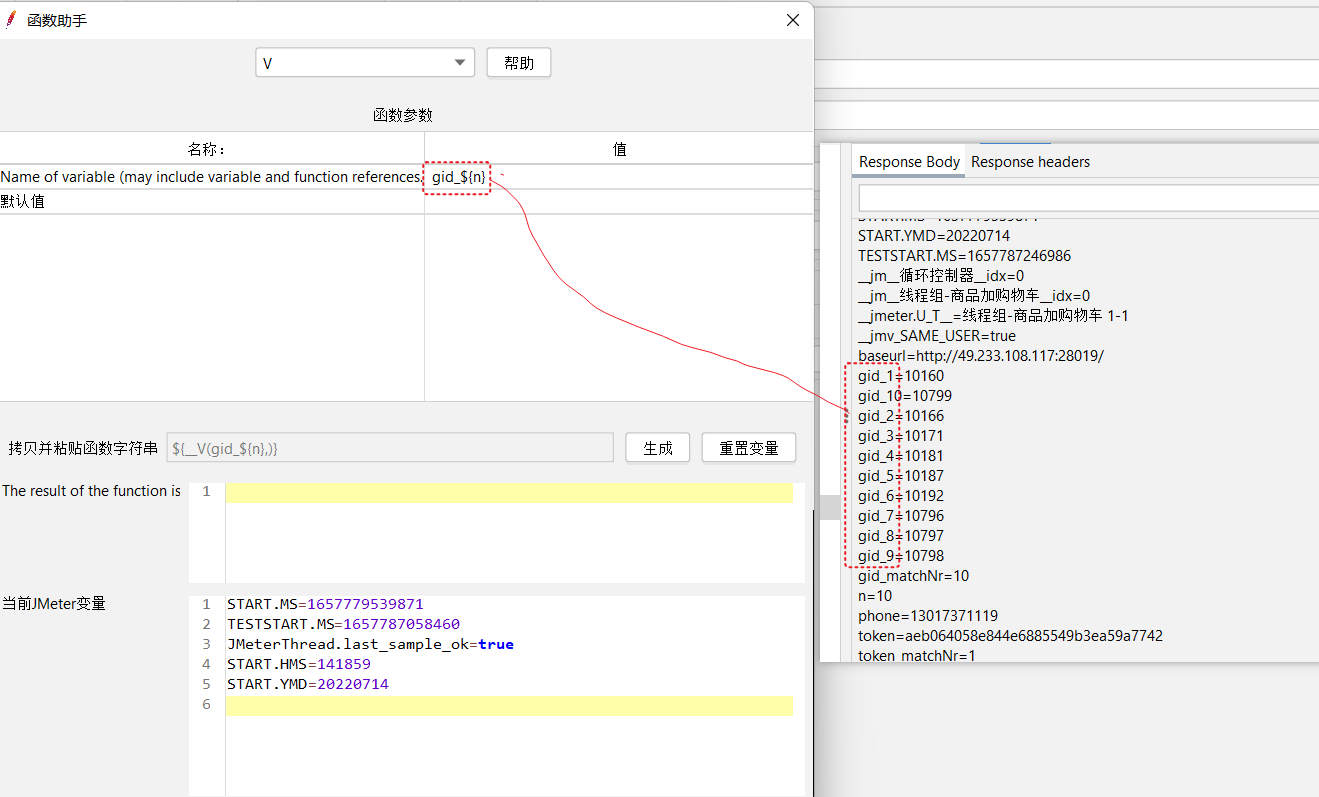Click phone=13017371119 in the response body
This screenshot has height=797, width=1319.
pyautogui.click(x=928, y=616)
